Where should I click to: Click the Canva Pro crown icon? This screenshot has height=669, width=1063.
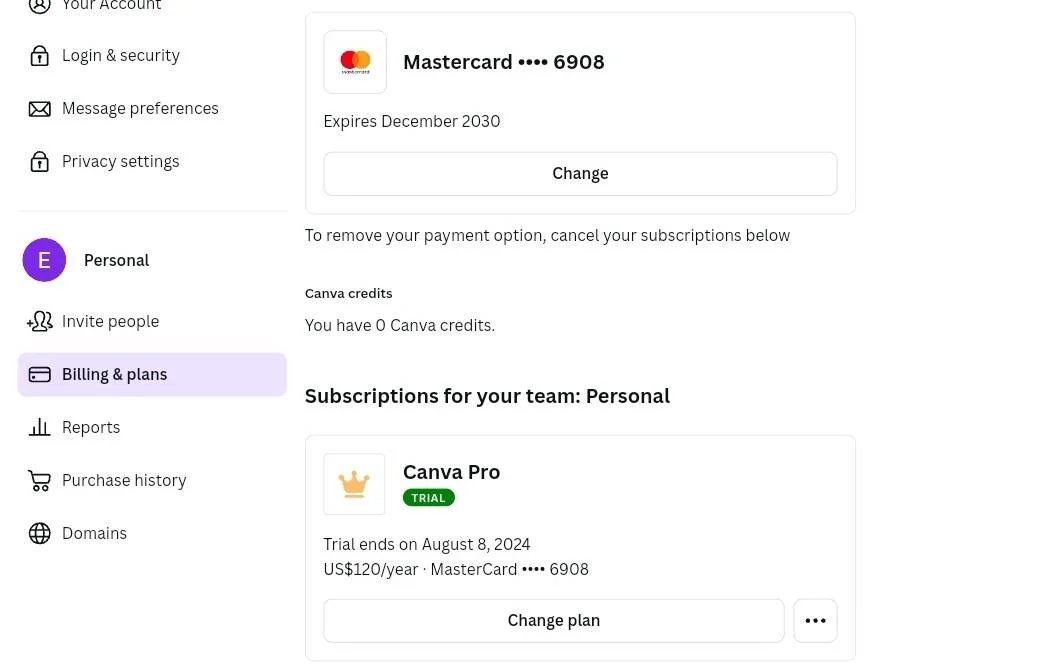[354, 484]
